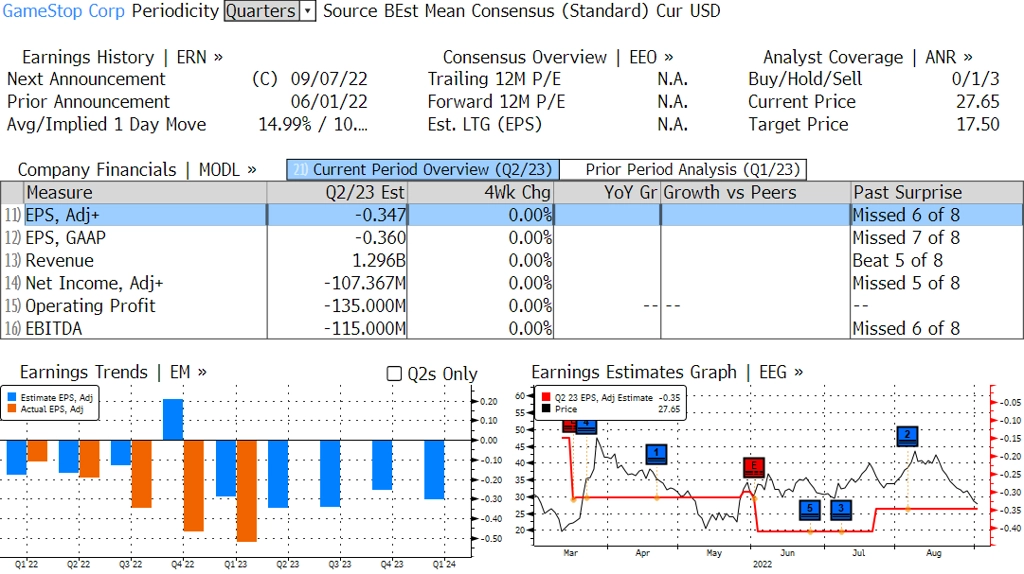Click the Buy/Hold/Sell value 0/1/3

[x=975, y=79]
